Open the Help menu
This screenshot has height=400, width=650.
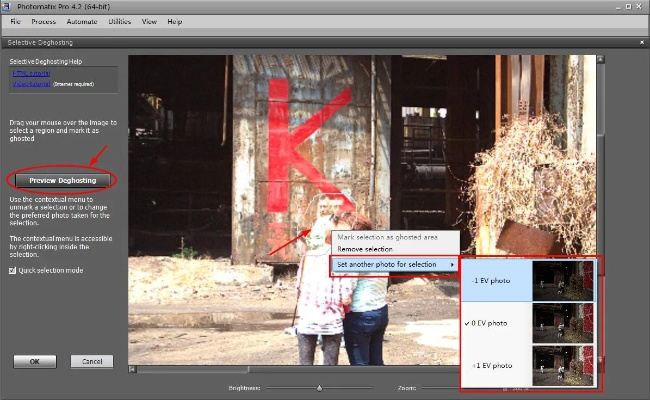[175, 21]
